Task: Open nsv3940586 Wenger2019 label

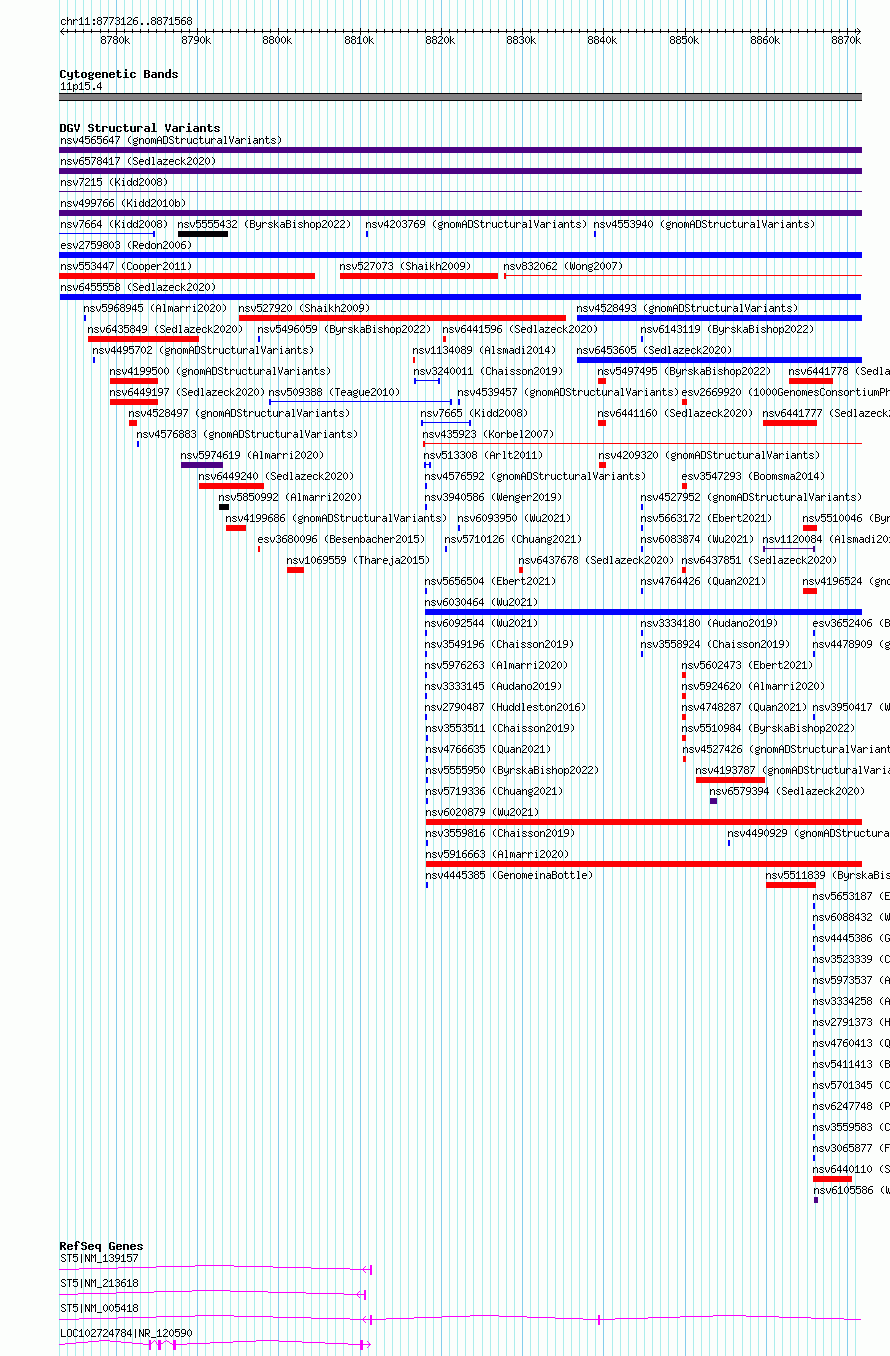Action: (x=494, y=497)
